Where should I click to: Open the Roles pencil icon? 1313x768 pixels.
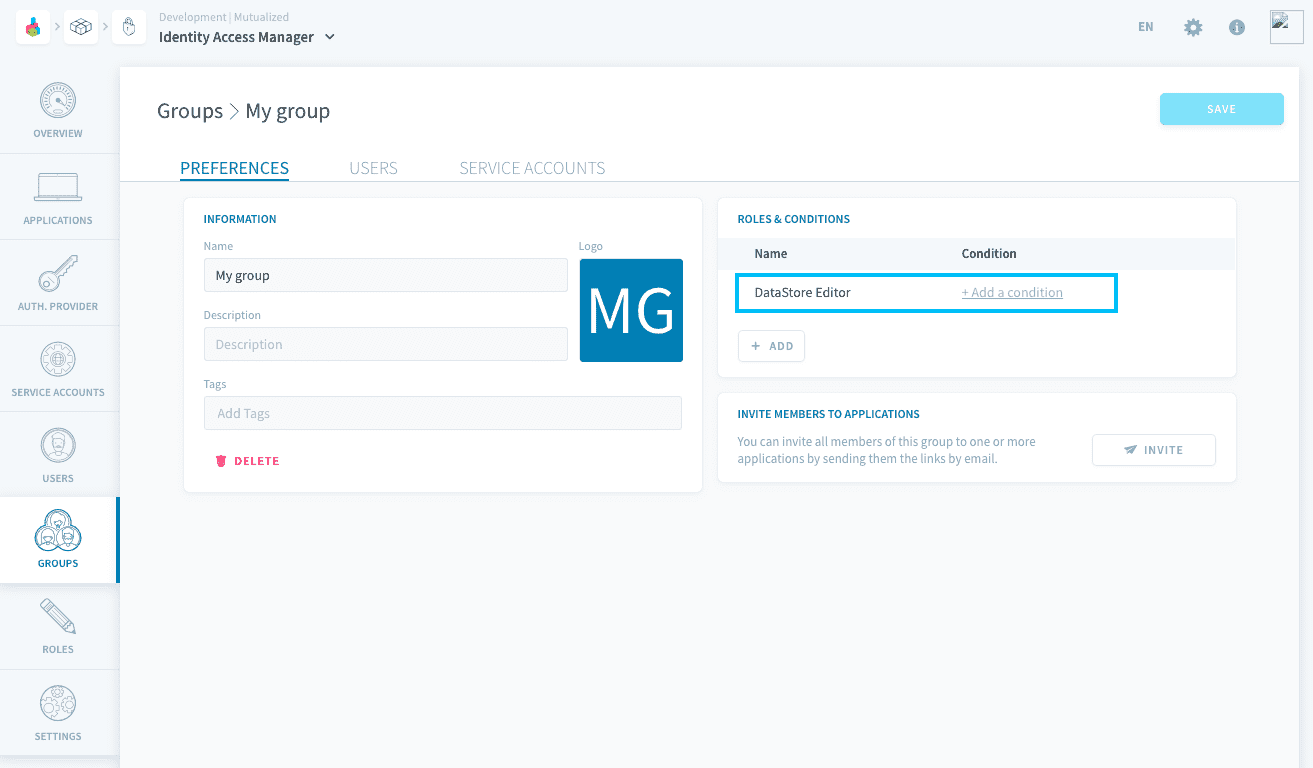pos(58,617)
